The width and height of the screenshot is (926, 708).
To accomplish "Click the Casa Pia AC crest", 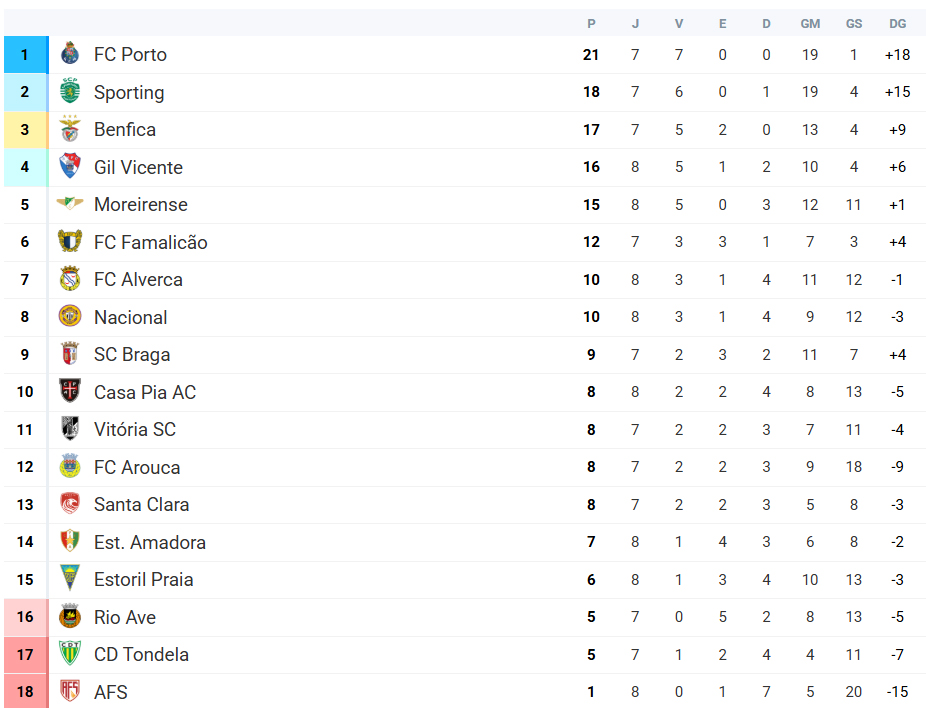I will click(x=70, y=392).
